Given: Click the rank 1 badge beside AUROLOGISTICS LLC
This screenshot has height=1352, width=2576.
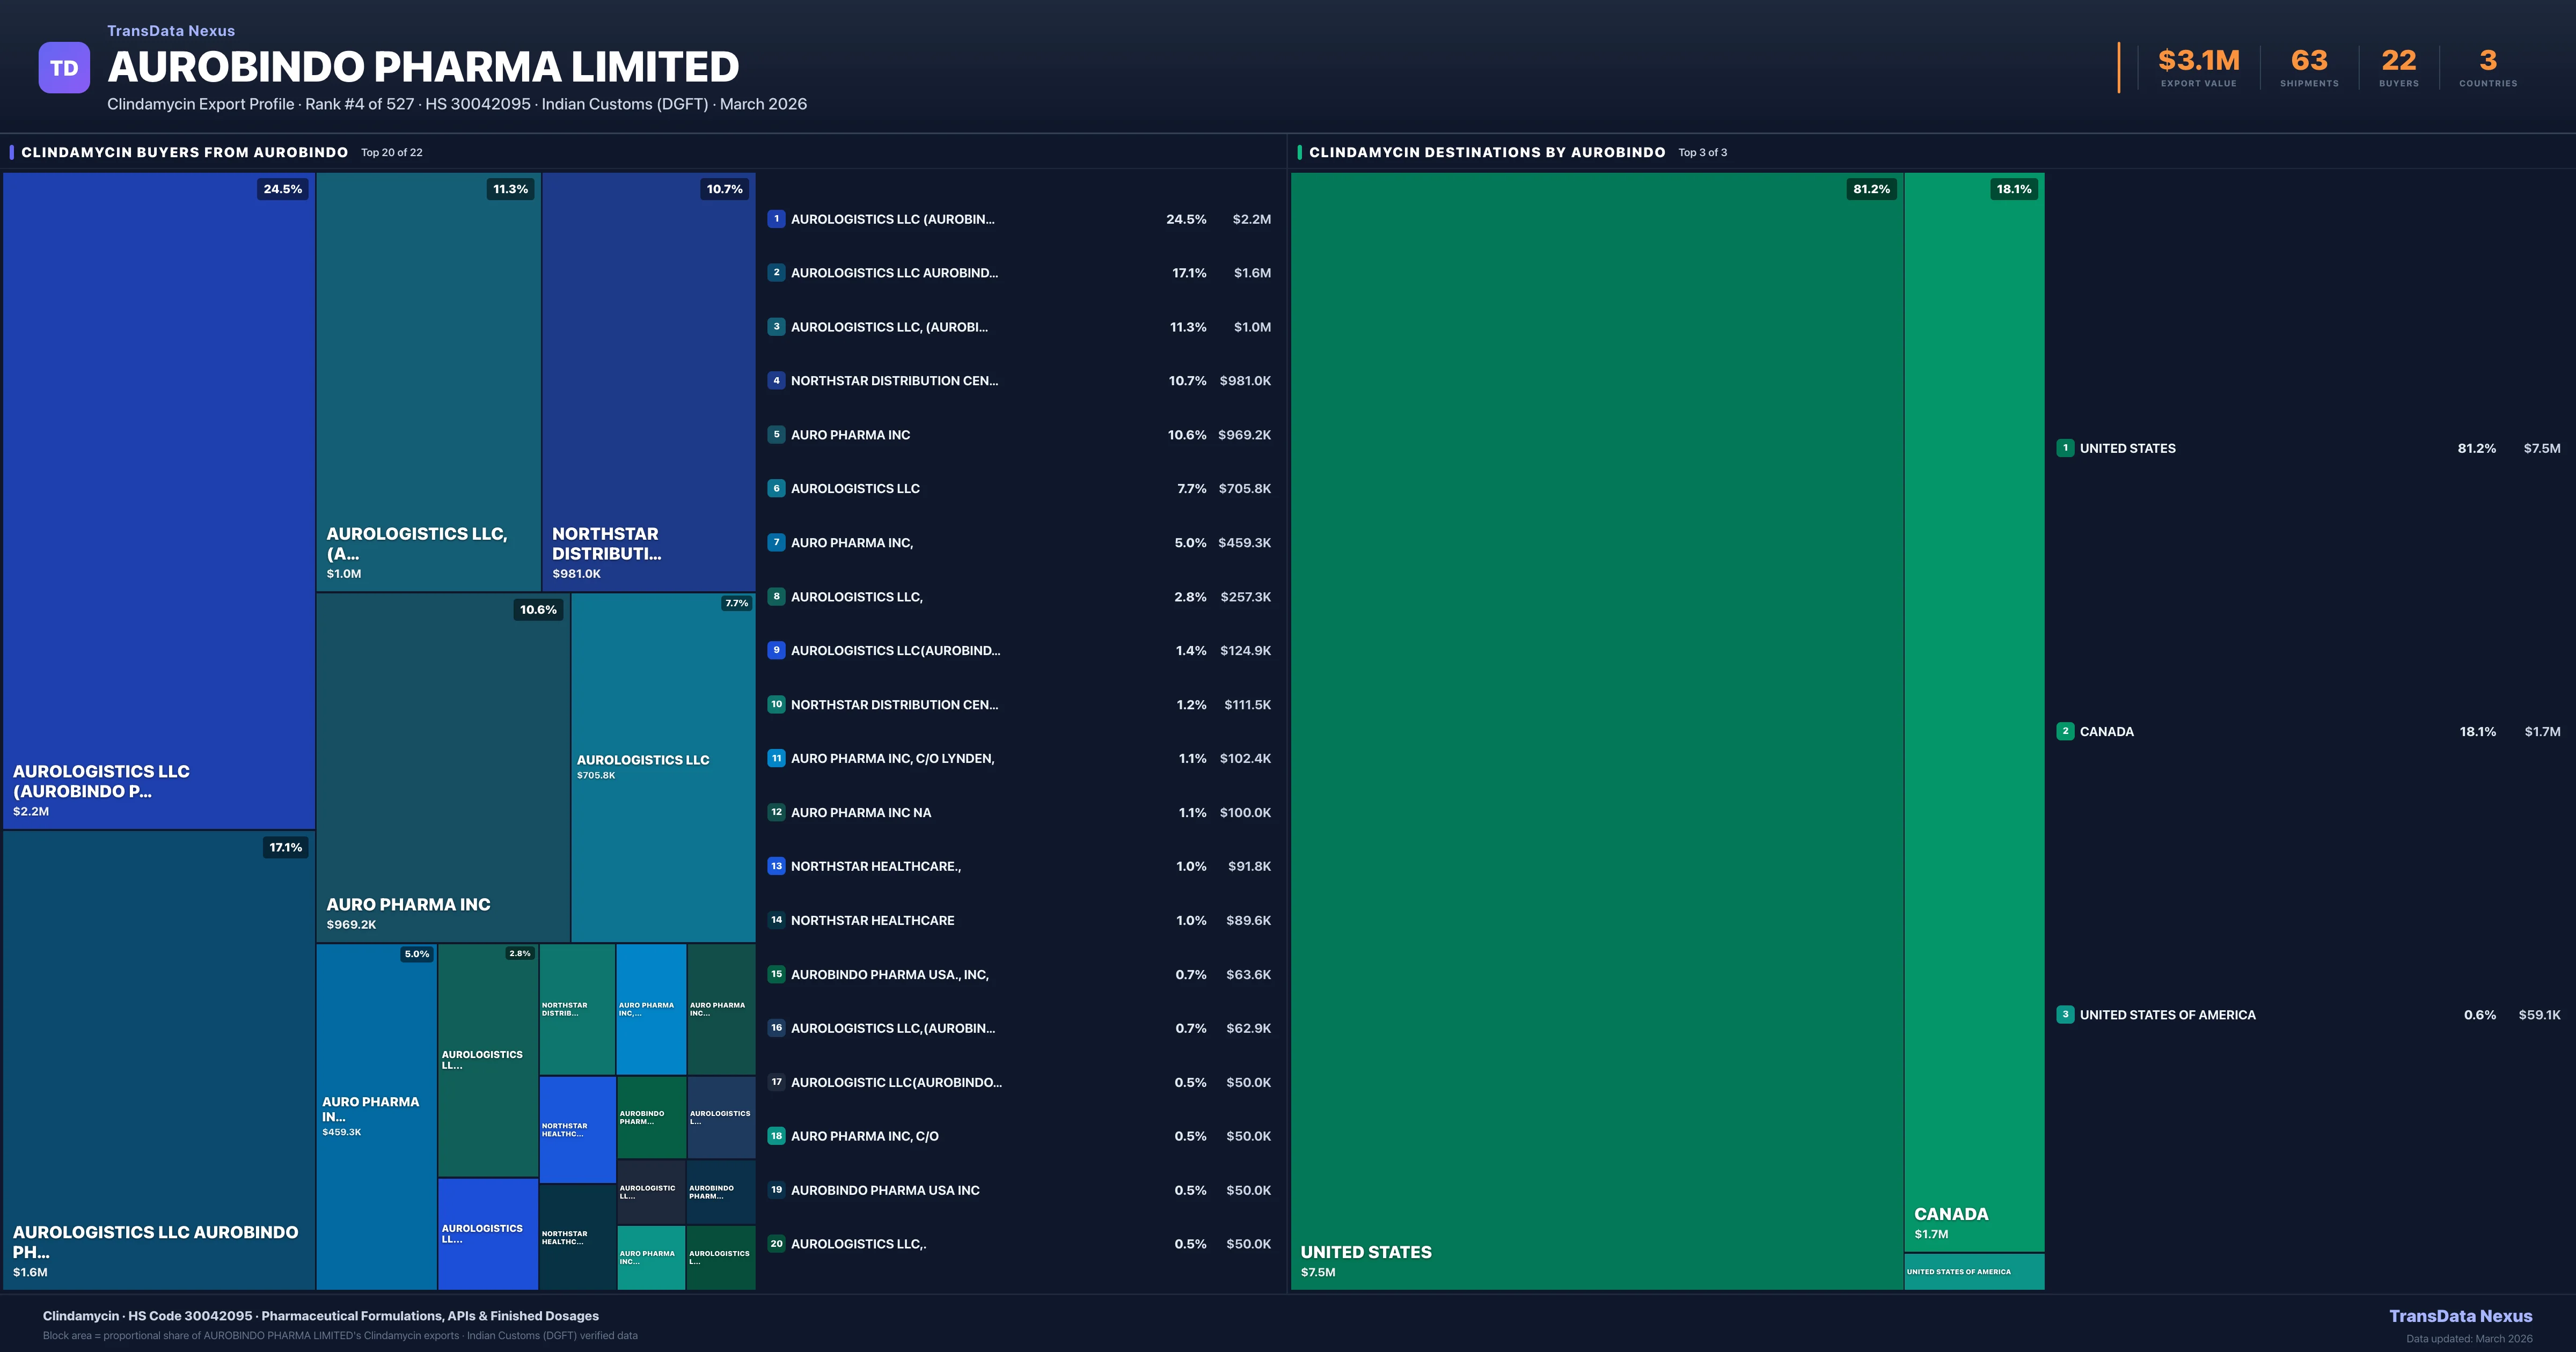Looking at the screenshot, I should point(777,219).
